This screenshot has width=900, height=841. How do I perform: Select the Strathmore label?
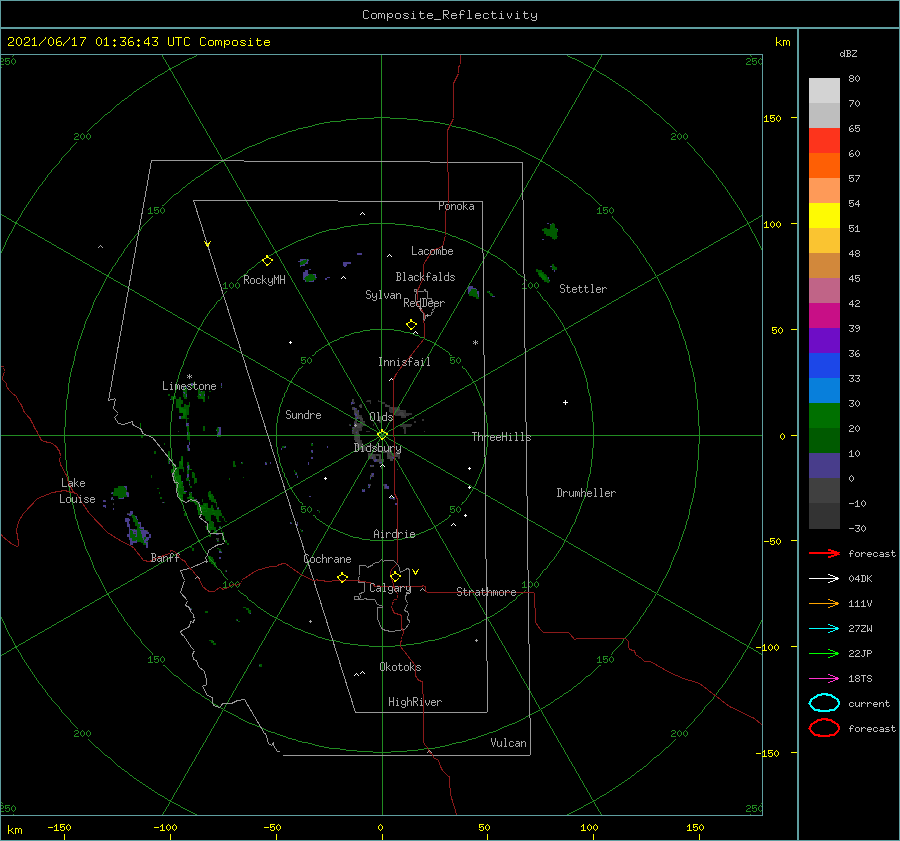[486, 592]
